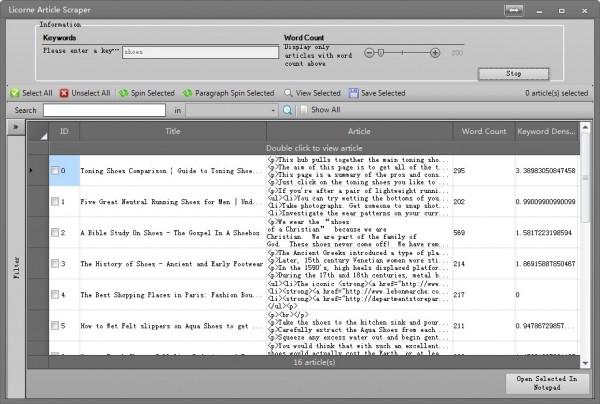Click the scrollbar down arrow
The image size is (600, 404).
(x=585, y=363)
